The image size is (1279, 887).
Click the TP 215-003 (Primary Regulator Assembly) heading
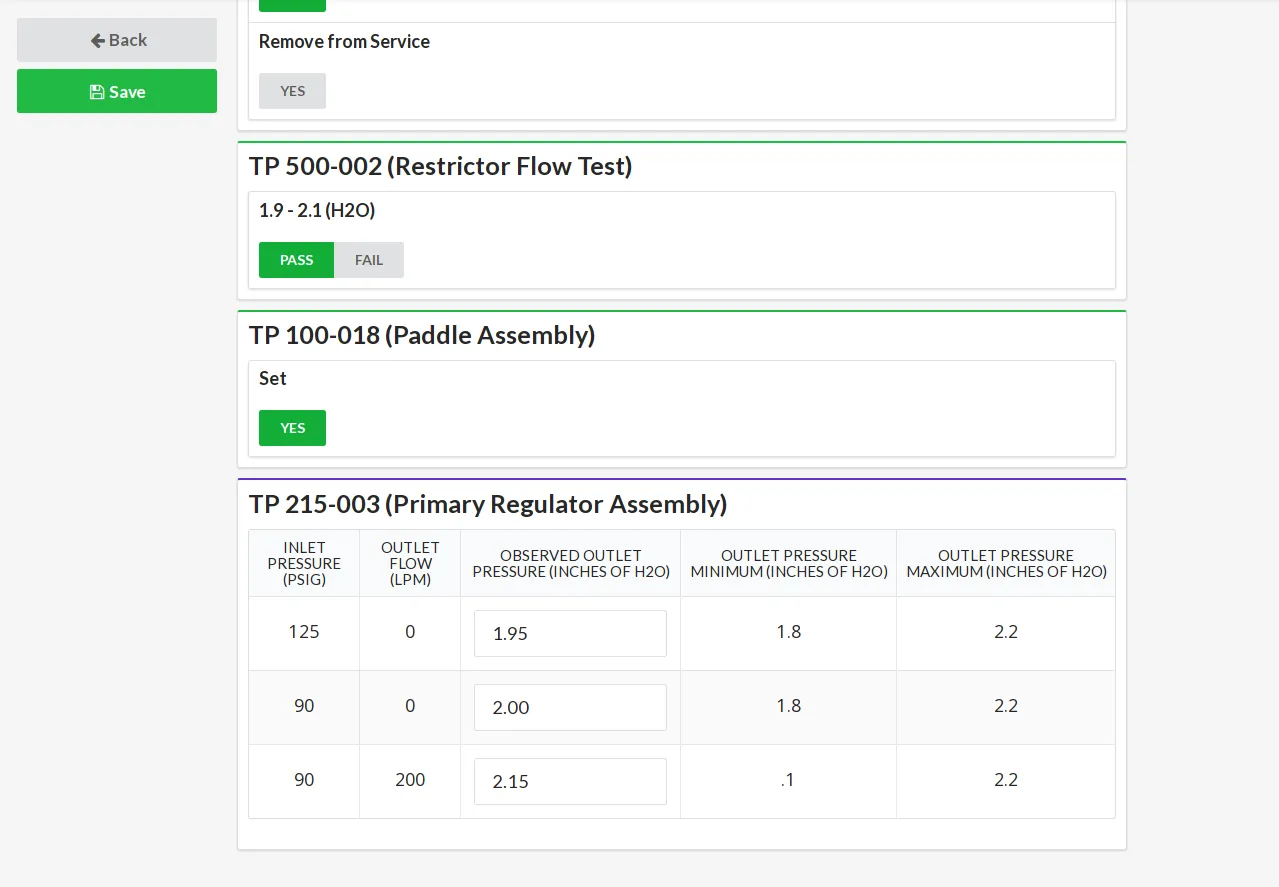click(x=488, y=504)
